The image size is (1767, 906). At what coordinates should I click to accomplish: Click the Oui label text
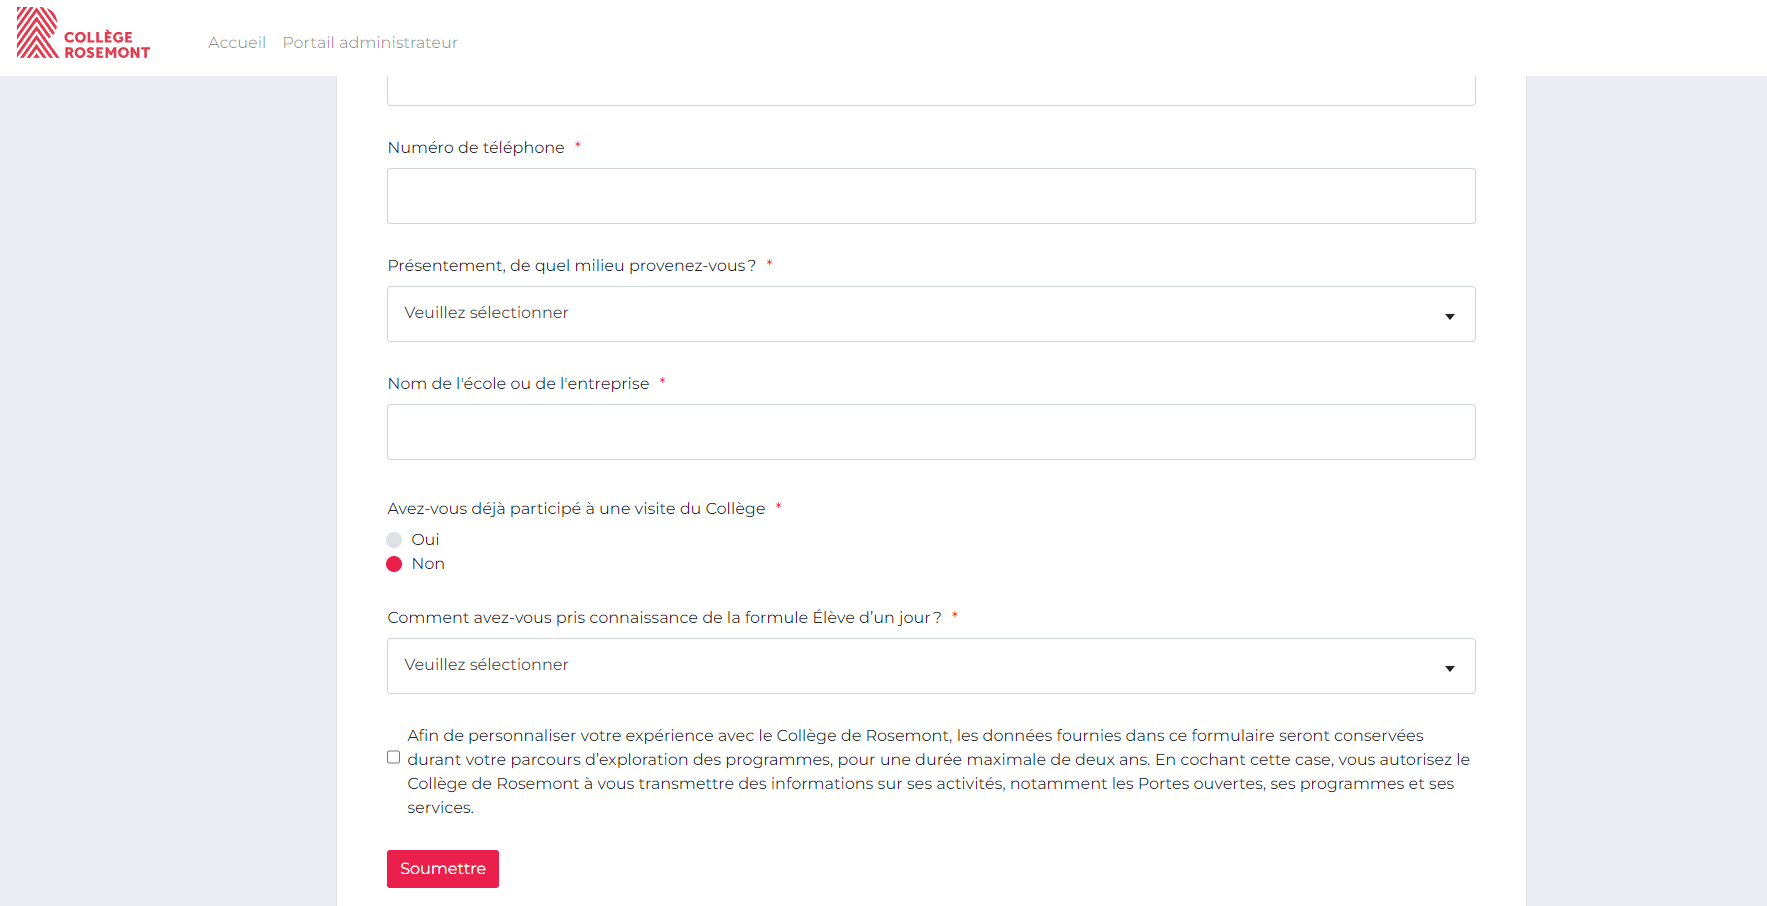(x=425, y=540)
